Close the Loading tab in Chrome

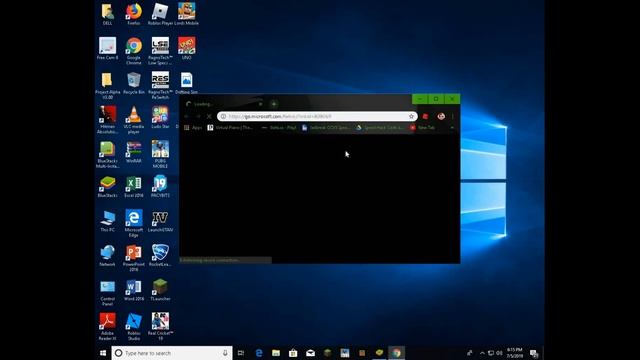(260, 104)
